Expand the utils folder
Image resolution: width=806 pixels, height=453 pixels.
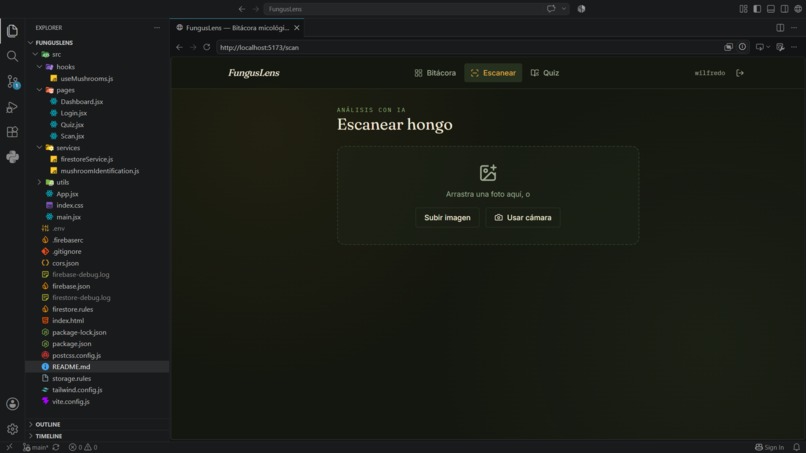[x=39, y=182]
